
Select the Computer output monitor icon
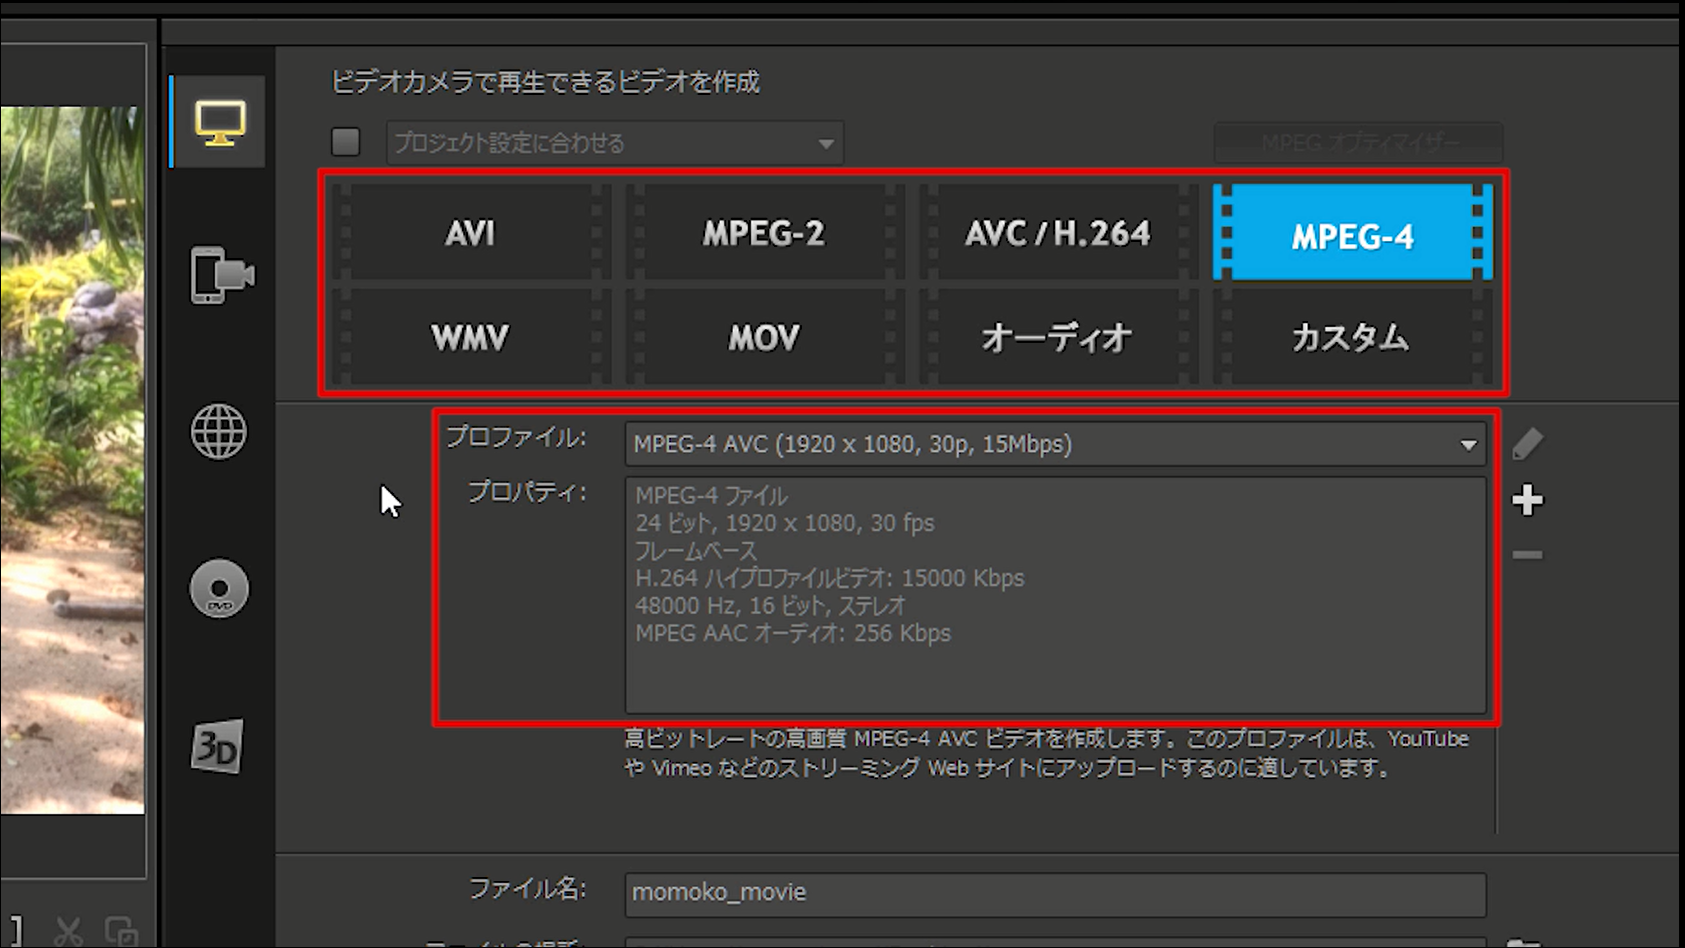(219, 123)
